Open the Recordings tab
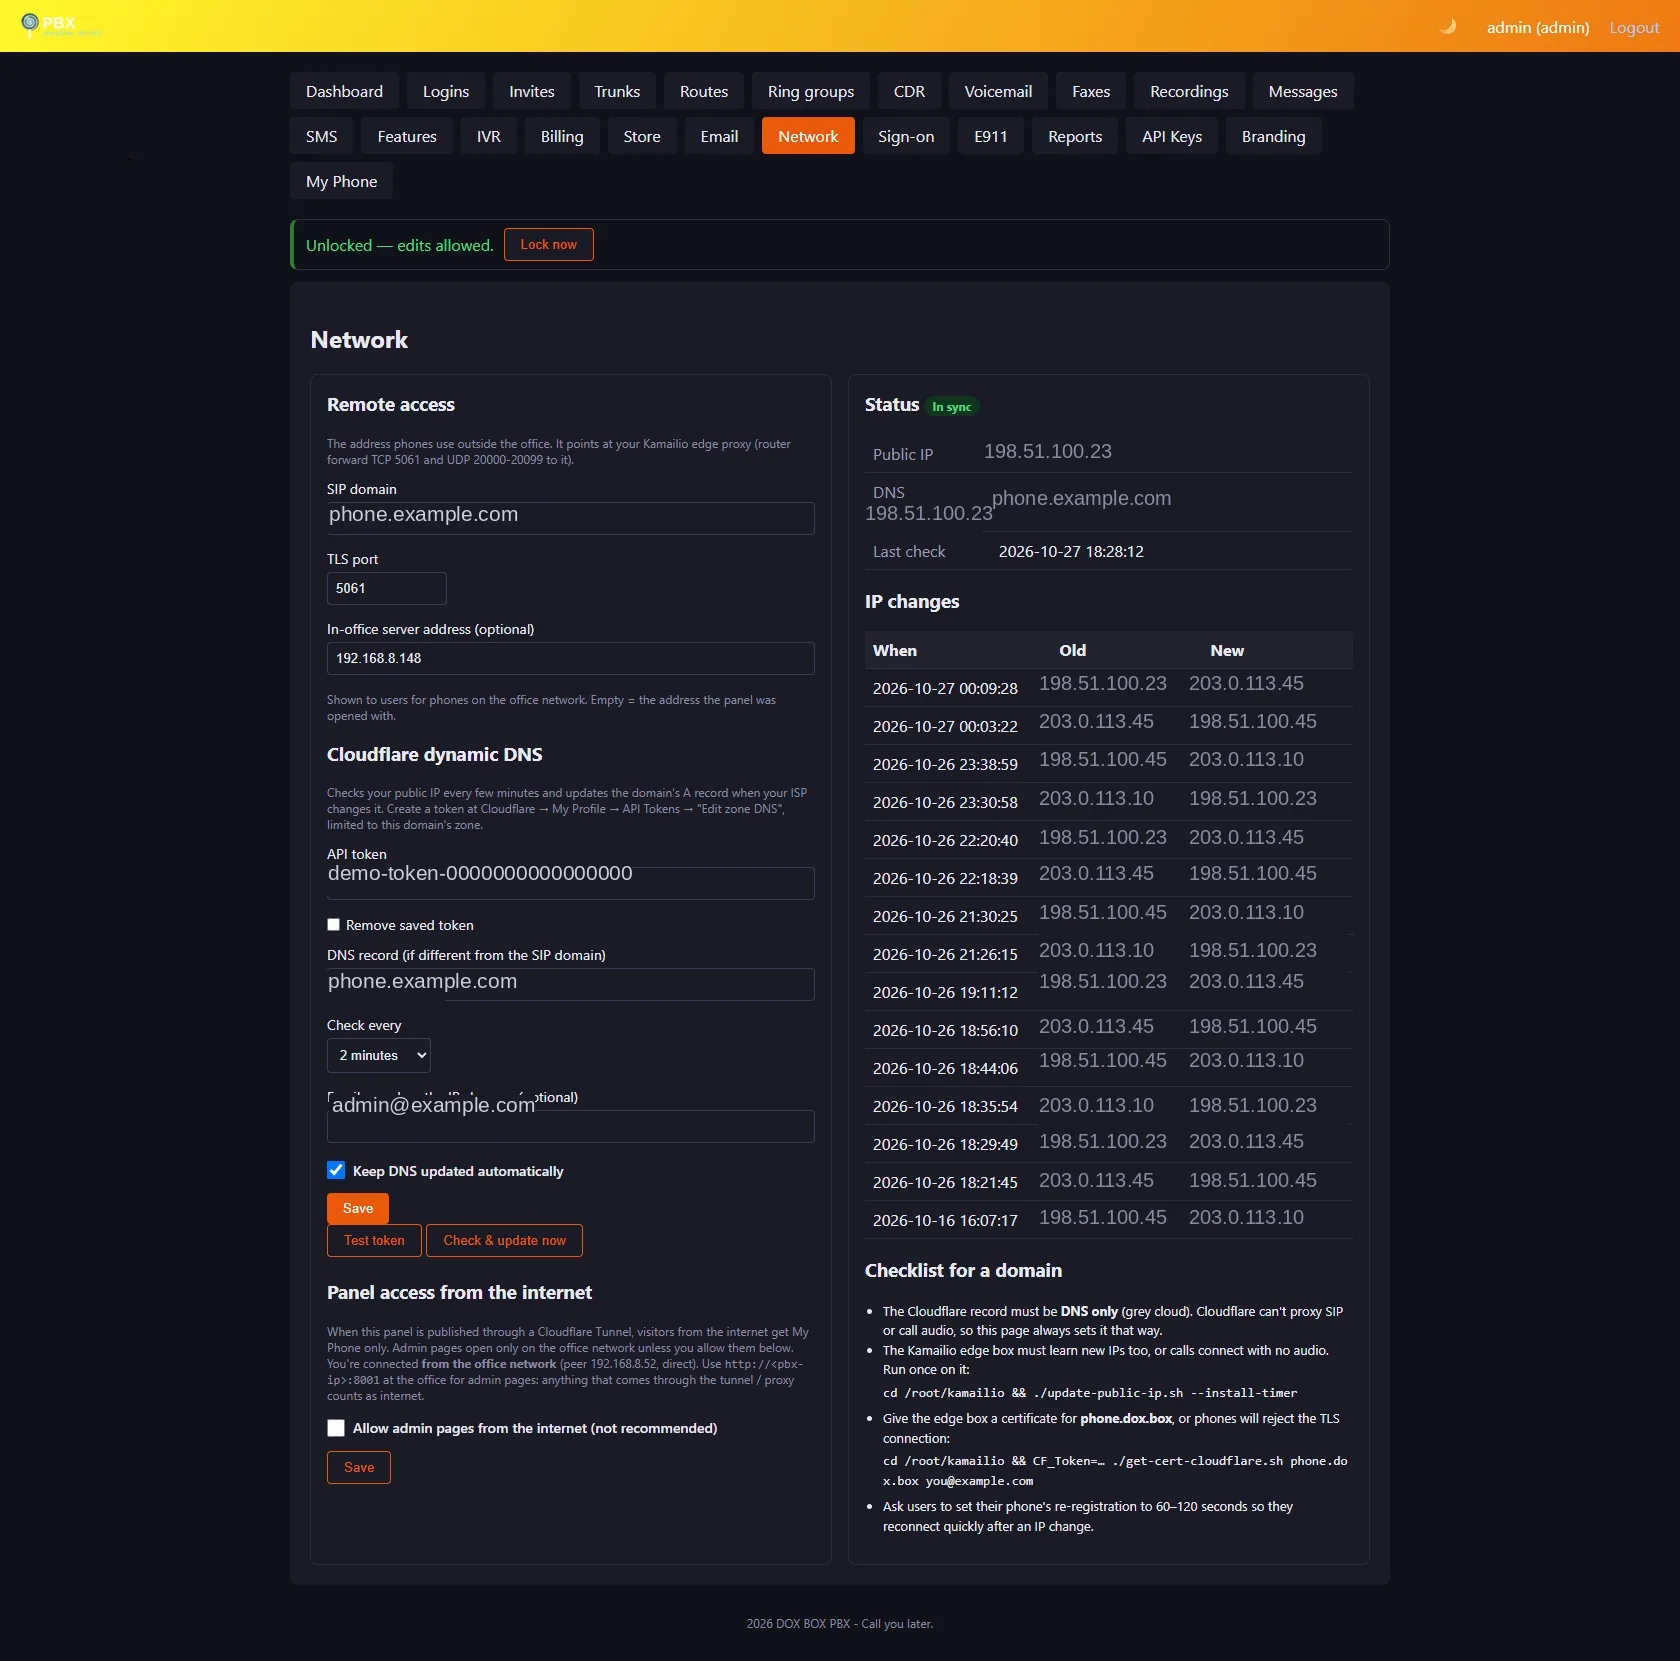The width and height of the screenshot is (1680, 1661). pos(1189,91)
